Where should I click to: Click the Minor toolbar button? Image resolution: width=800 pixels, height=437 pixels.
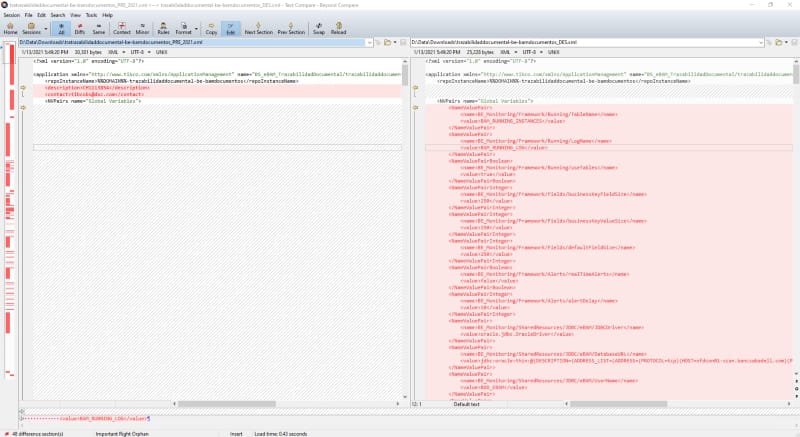(x=143, y=28)
